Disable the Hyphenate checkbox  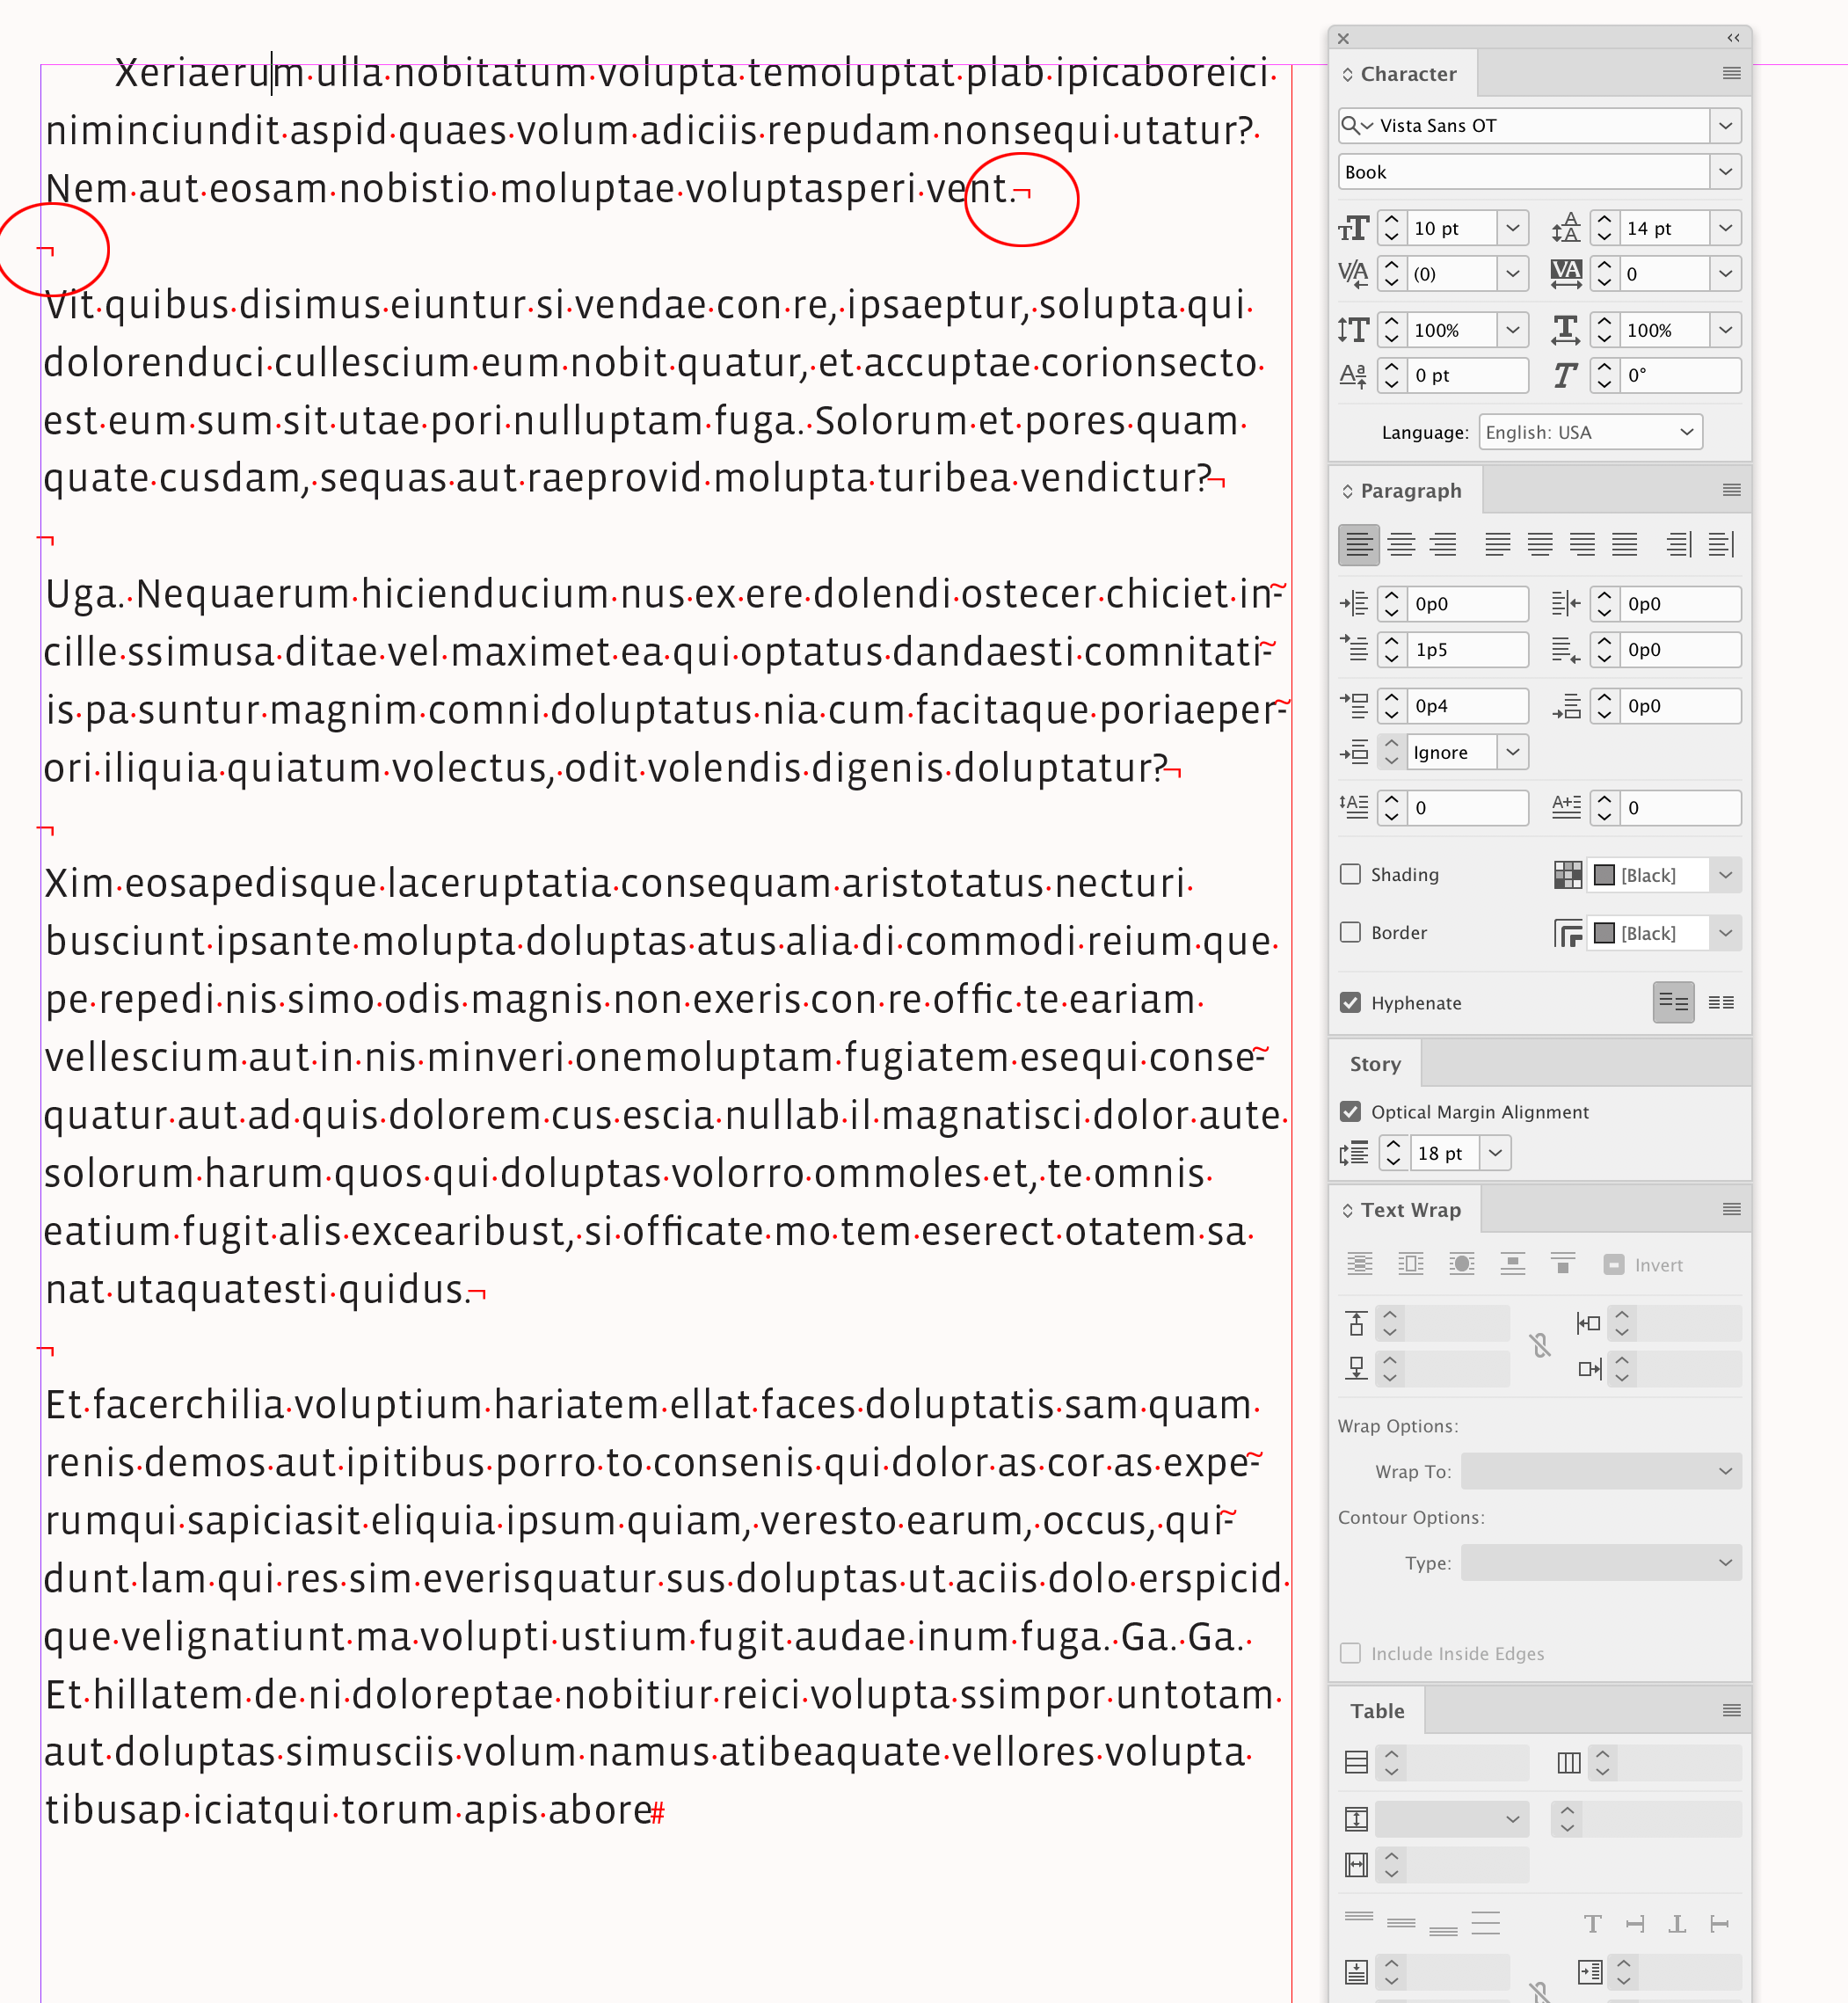click(x=1351, y=1002)
